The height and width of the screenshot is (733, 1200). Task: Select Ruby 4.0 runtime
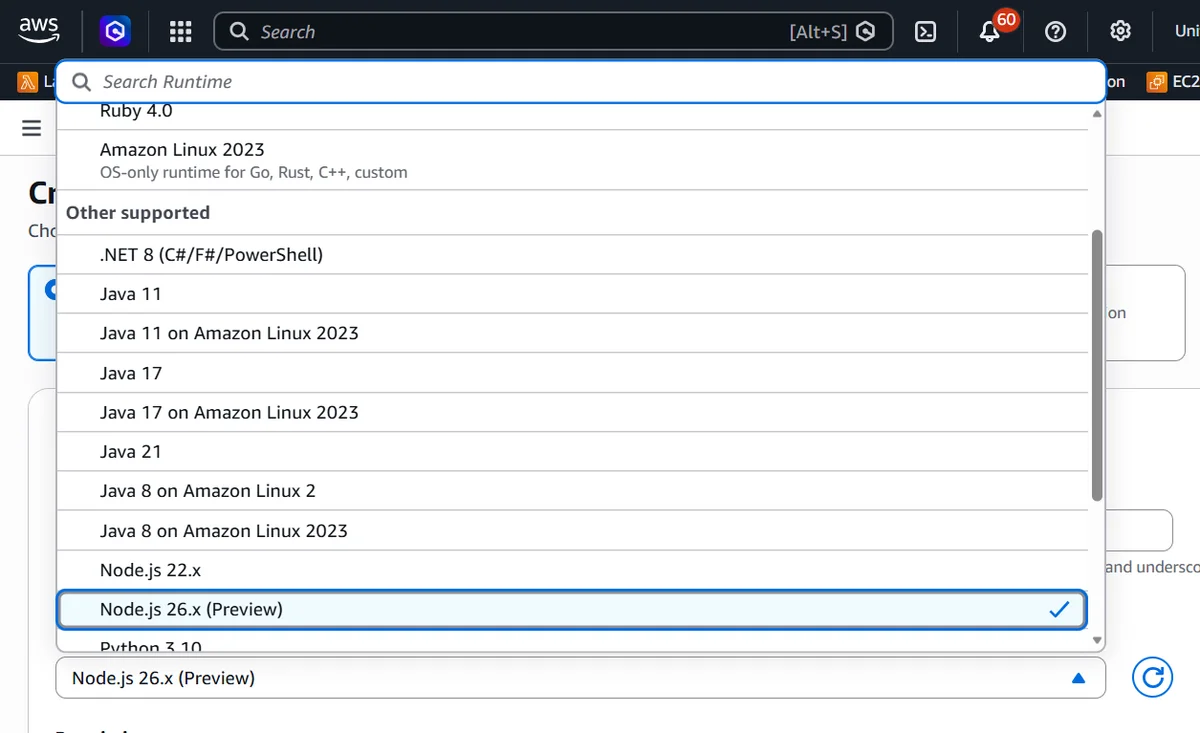pyautogui.click(x=572, y=114)
